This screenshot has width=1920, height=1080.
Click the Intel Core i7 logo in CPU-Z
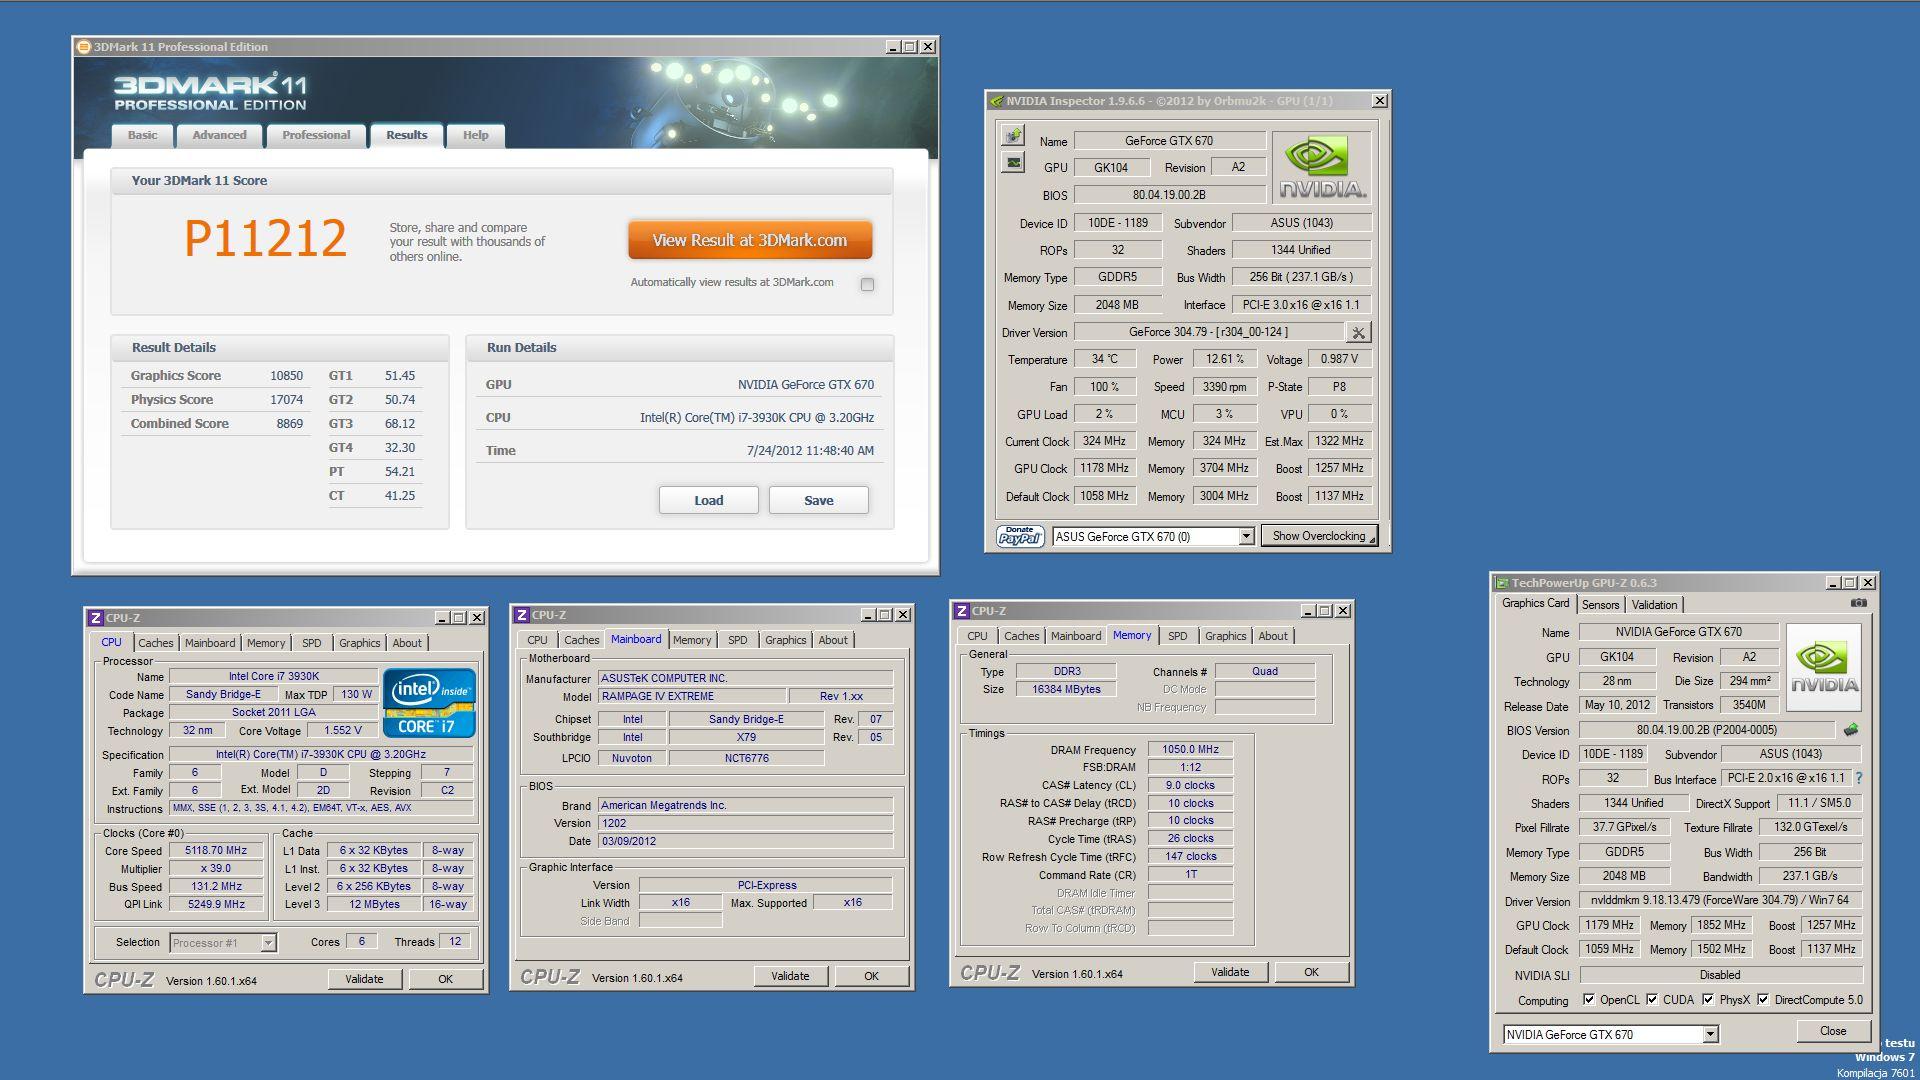(x=429, y=702)
